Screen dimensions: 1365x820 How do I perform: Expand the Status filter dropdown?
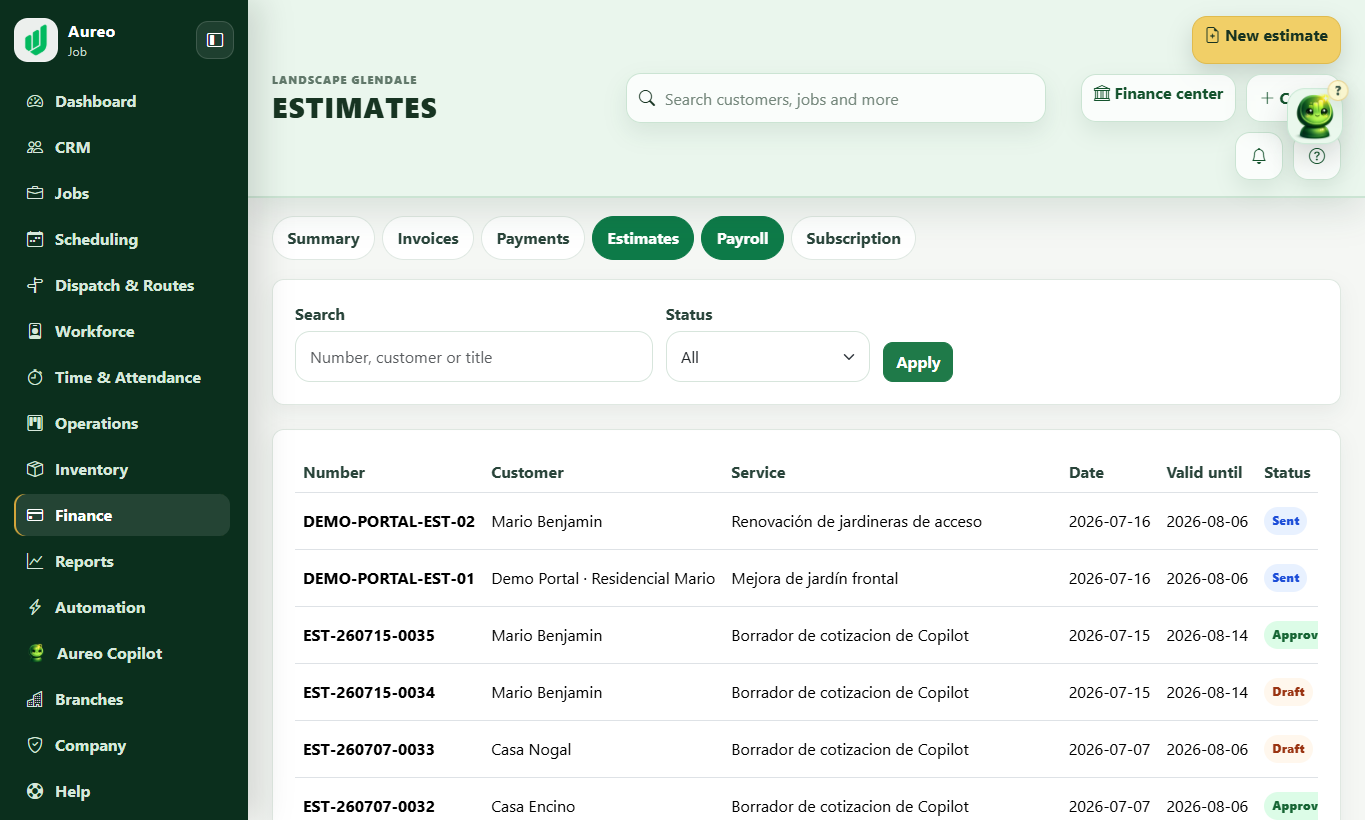[x=768, y=357]
